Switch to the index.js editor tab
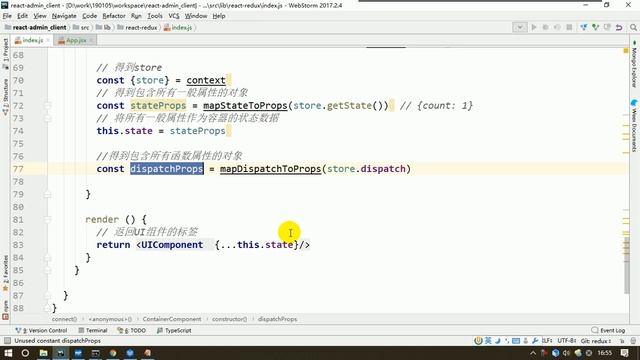 coord(32,40)
